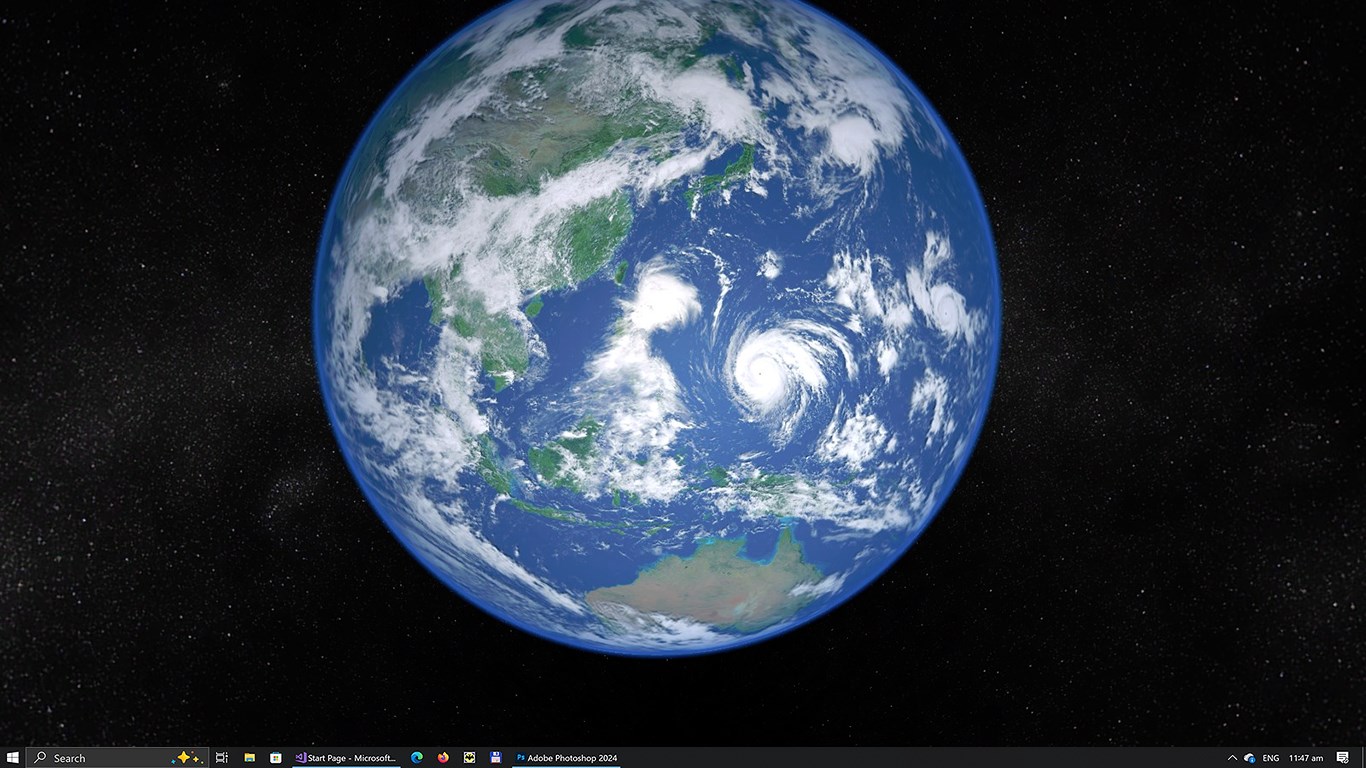This screenshot has height=768, width=1366.
Task: Open the 11:47 am clock flyout
Action: [x=1306, y=758]
